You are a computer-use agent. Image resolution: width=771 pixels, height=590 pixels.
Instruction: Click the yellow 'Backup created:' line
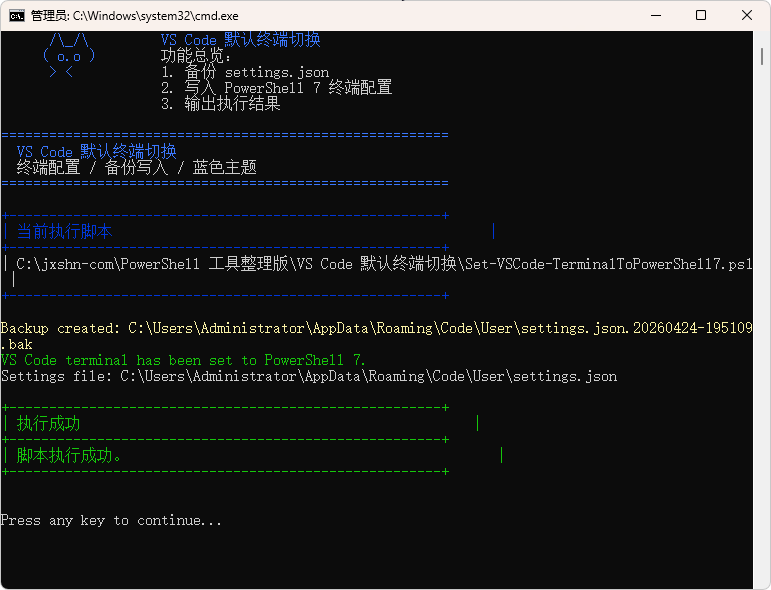tap(377, 328)
